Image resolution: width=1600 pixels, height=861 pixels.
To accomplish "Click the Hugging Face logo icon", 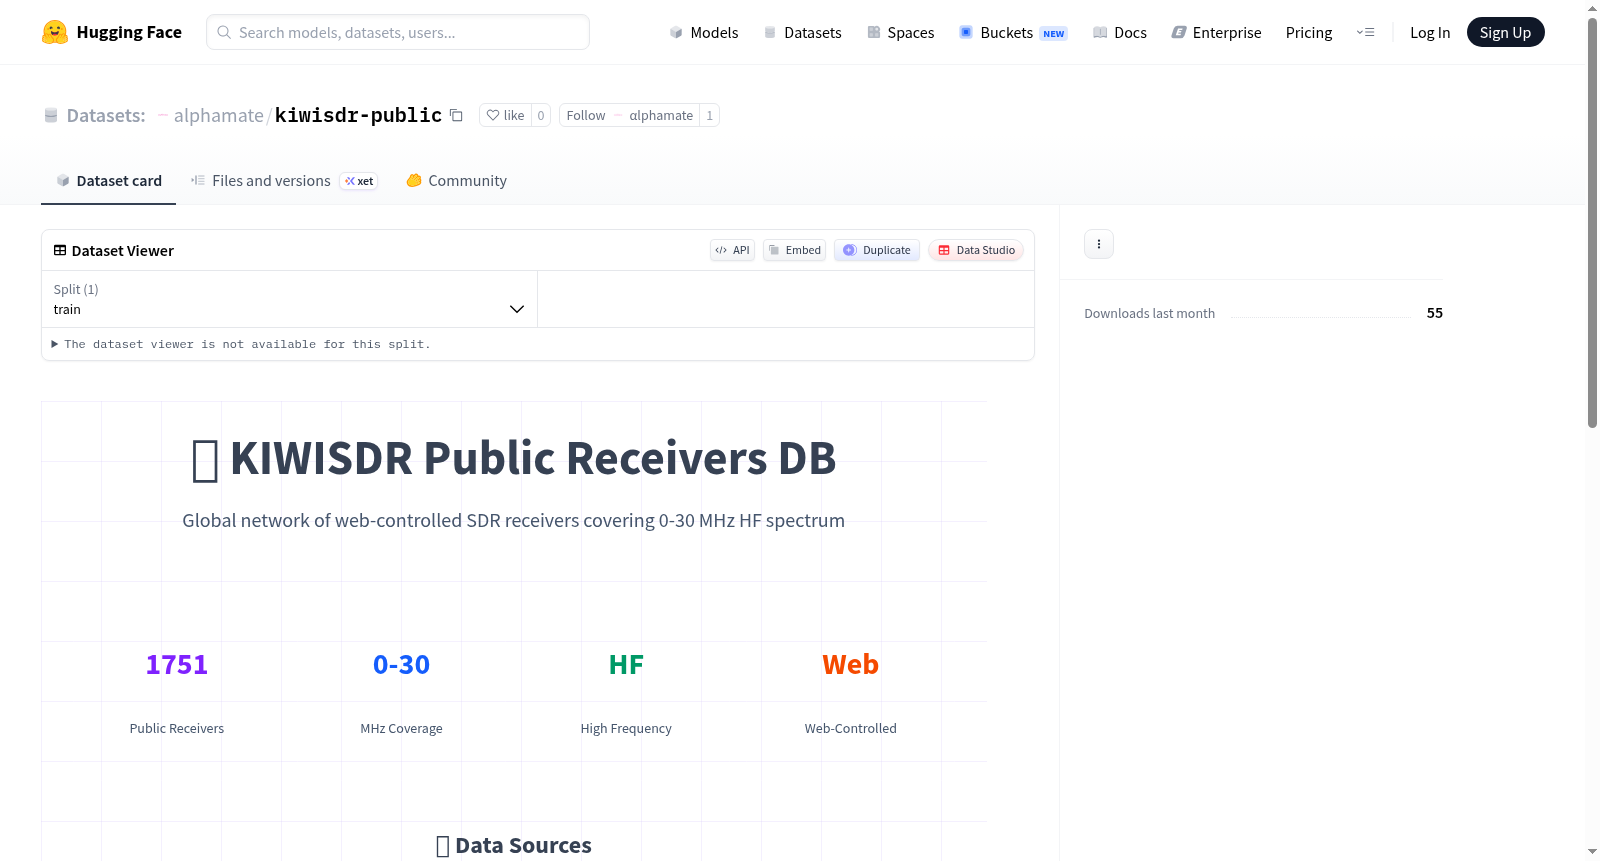I will click(x=55, y=32).
